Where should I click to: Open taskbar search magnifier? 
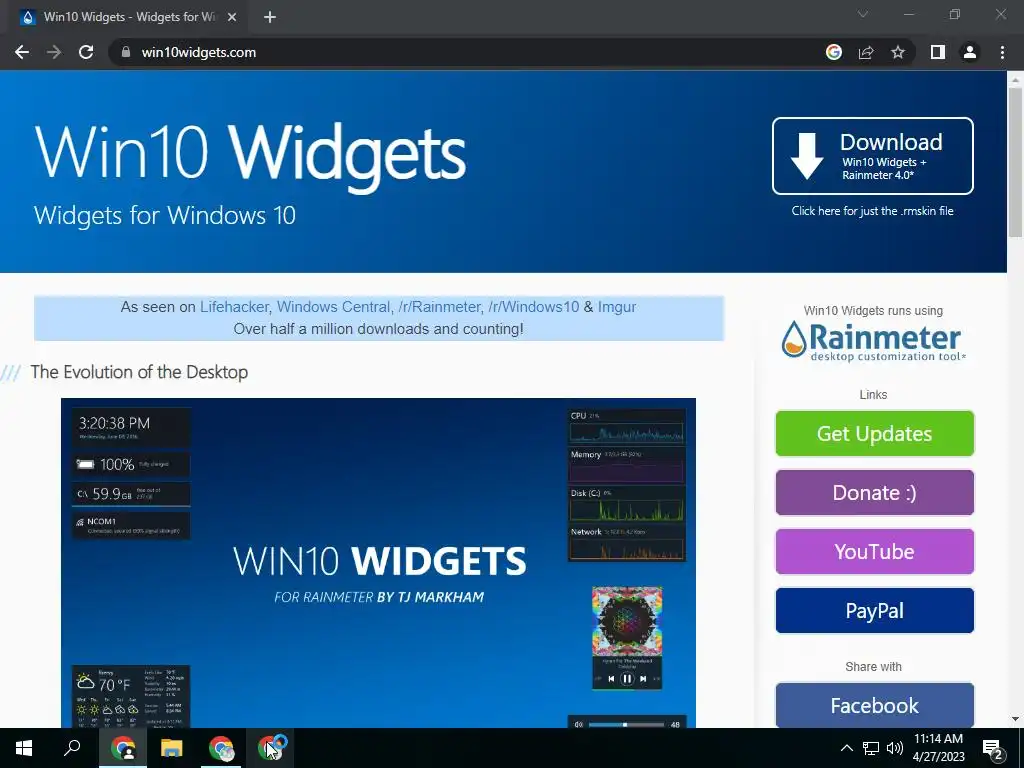pos(72,748)
